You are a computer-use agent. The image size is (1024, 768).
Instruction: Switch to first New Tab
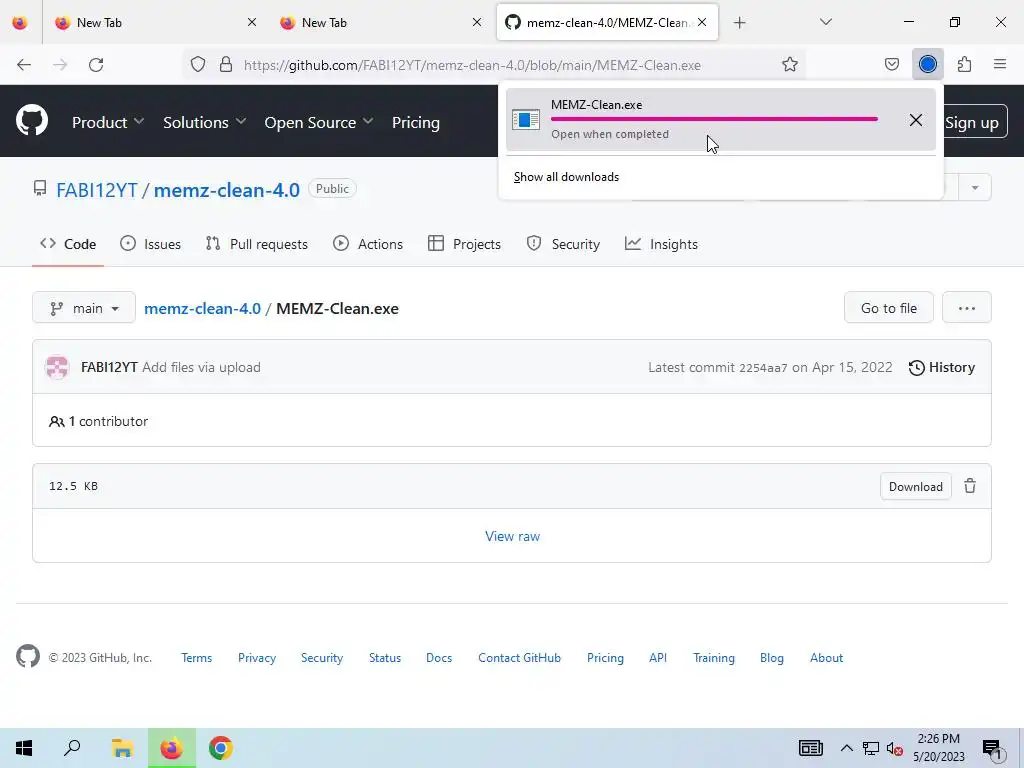coord(155,23)
